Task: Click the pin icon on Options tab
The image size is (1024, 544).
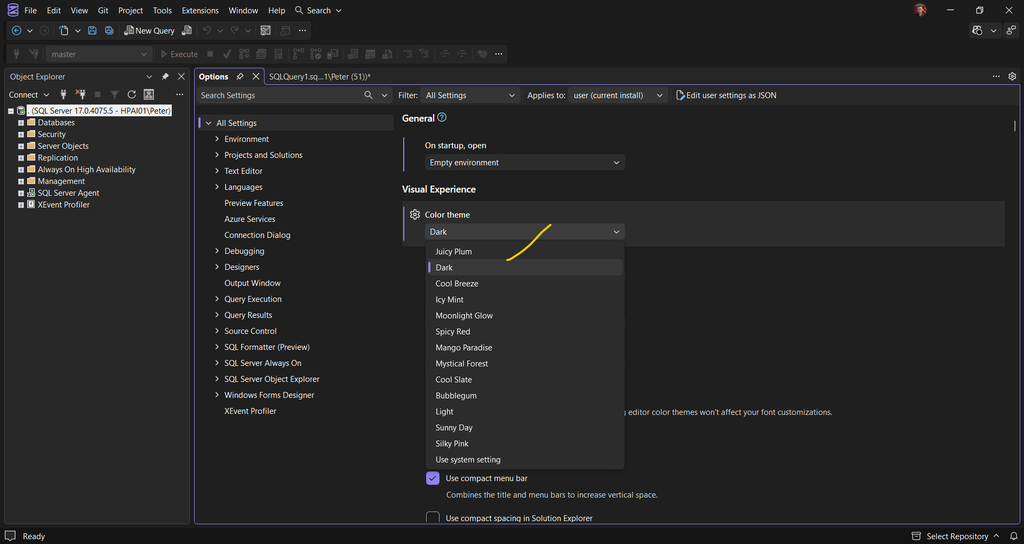Action: point(240,76)
